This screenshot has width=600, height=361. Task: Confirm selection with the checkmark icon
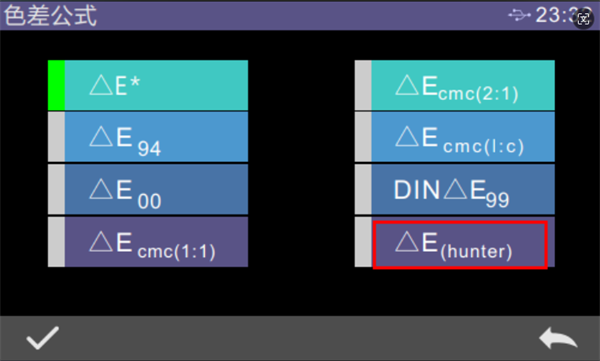[x=42, y=338]
